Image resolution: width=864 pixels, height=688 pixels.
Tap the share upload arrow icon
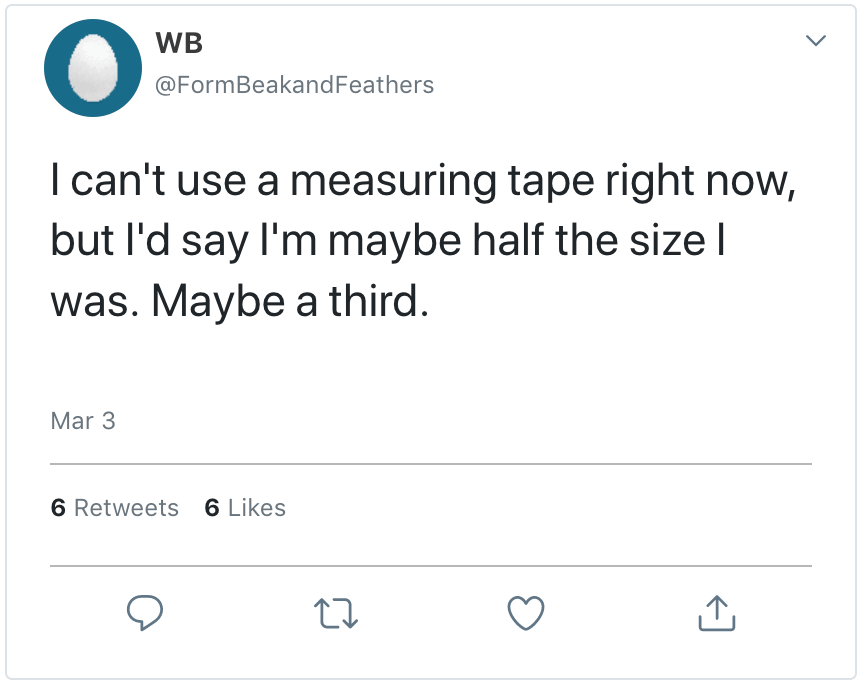716,613
